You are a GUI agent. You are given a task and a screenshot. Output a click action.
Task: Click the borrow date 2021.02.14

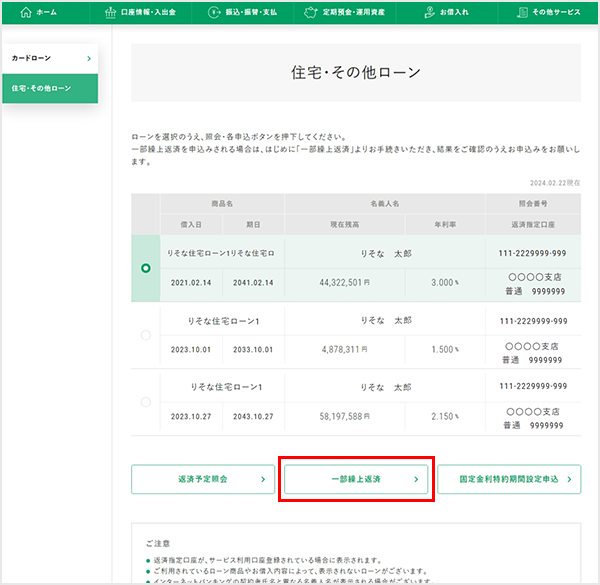pos(191,283)
